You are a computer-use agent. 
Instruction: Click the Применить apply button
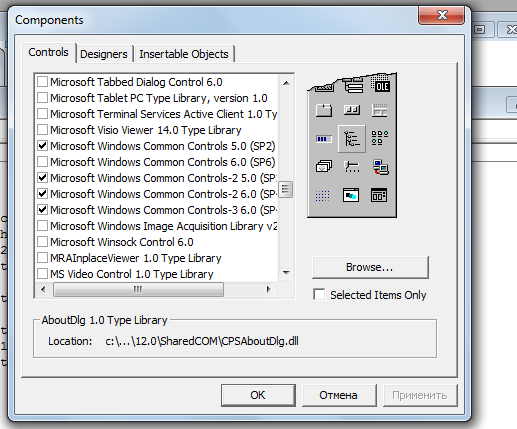click(x=420, y=395)
